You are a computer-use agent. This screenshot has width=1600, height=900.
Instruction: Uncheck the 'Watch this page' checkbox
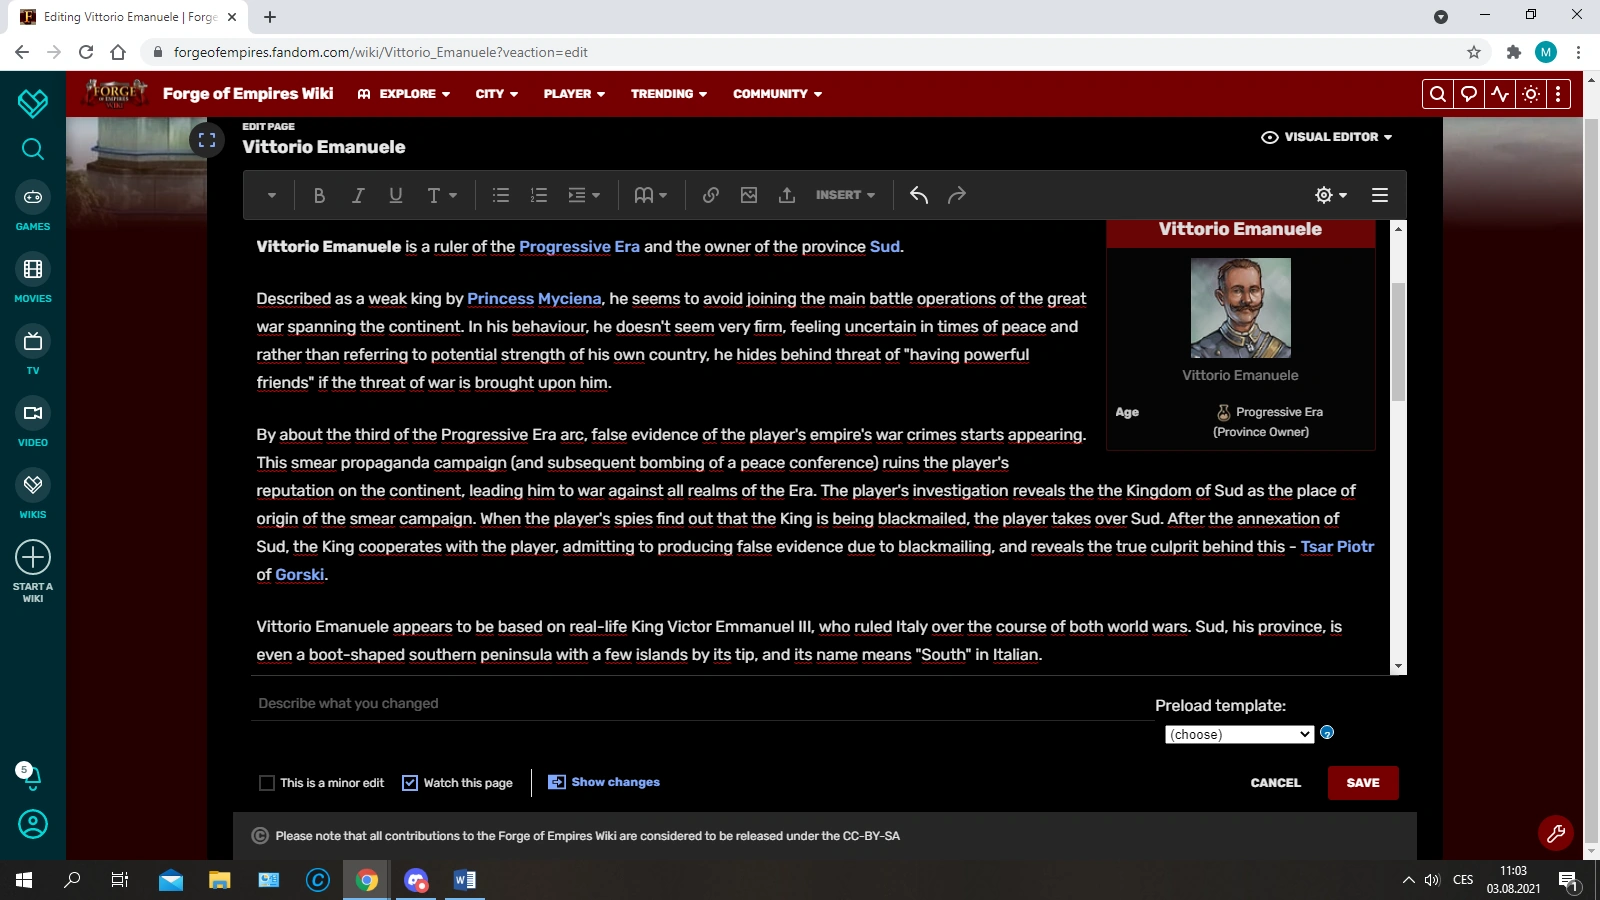(x=410, y=783)
